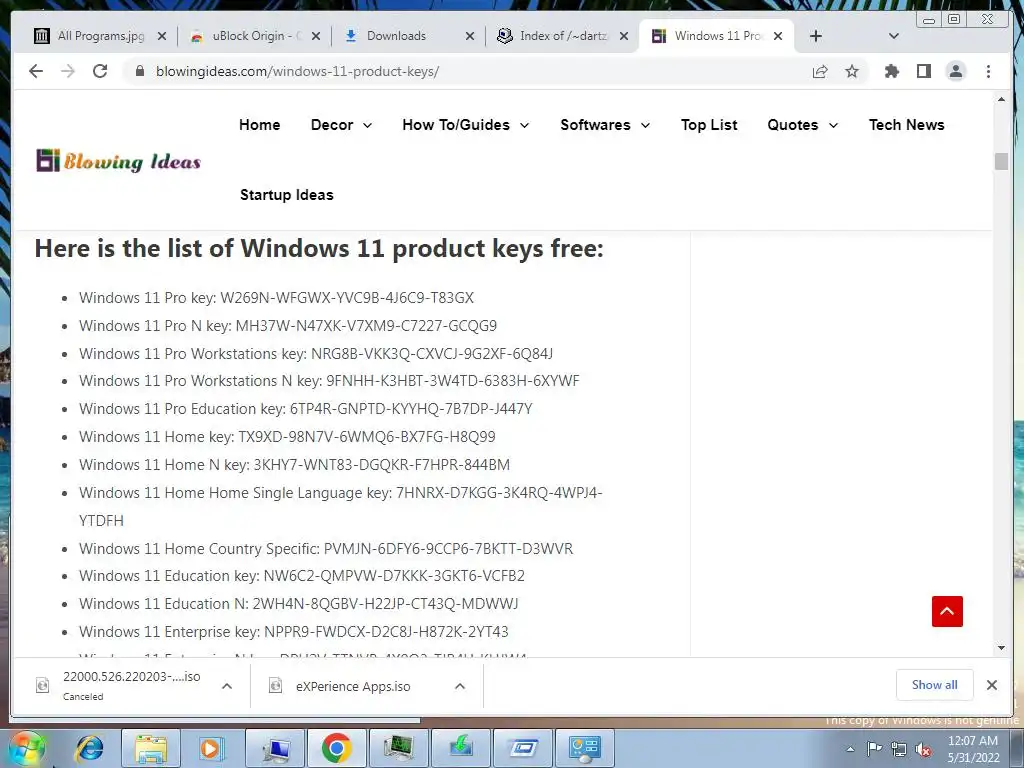The image size is (1024, 768).
Task: Close the uBlock Origin tab
Action: pyautogui.click(x=316, y=36)
